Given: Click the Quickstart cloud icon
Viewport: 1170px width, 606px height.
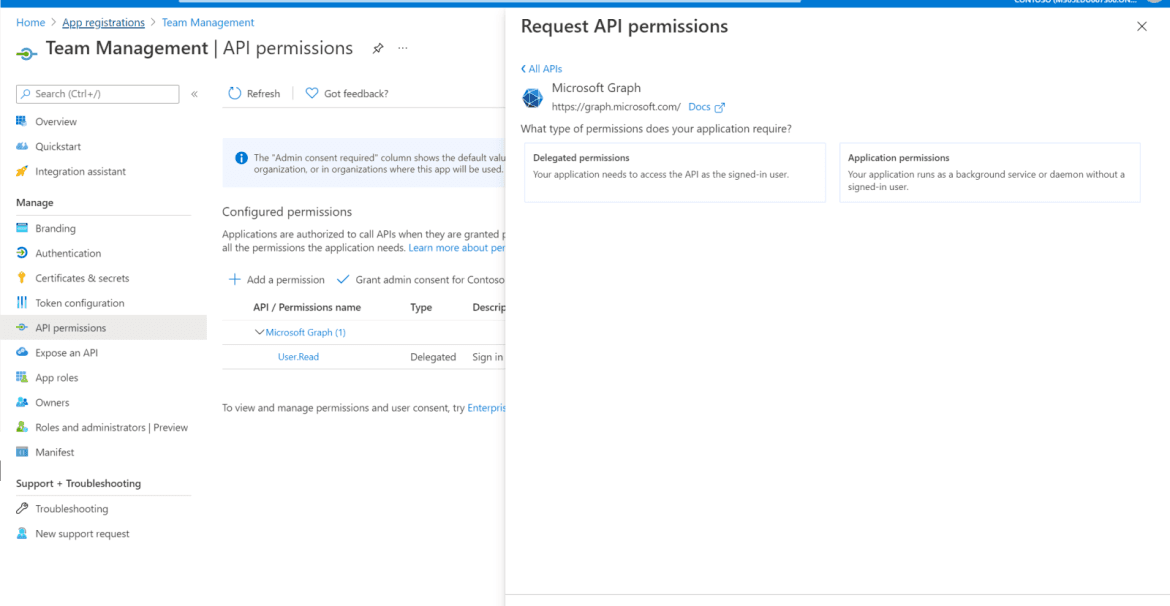Looking at the screenshot, I should tap(22, 146).
